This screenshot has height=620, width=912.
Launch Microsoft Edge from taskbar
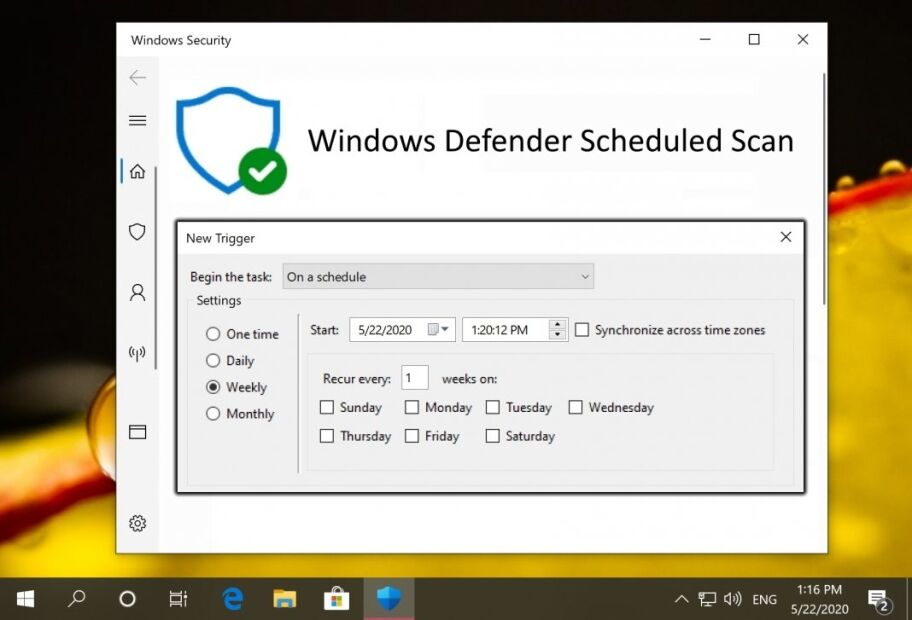(x=233, y=599)
